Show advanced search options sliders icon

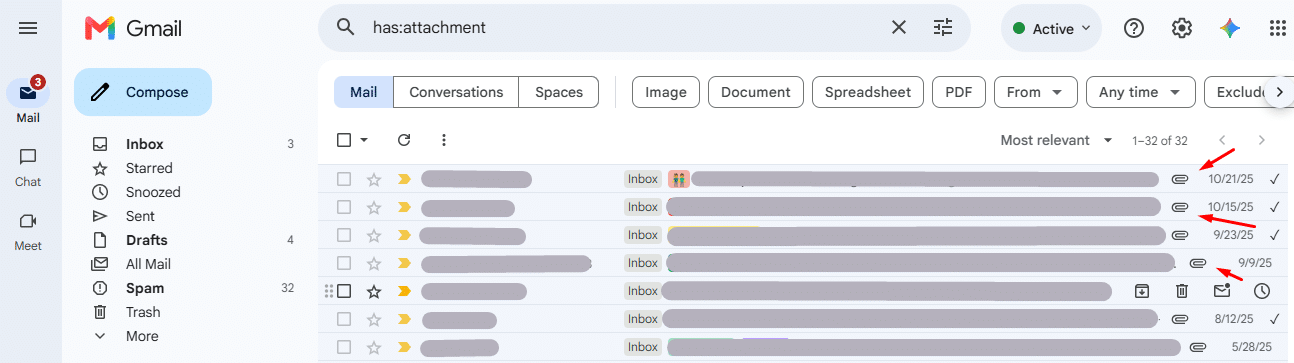click(x=943, y=28)
